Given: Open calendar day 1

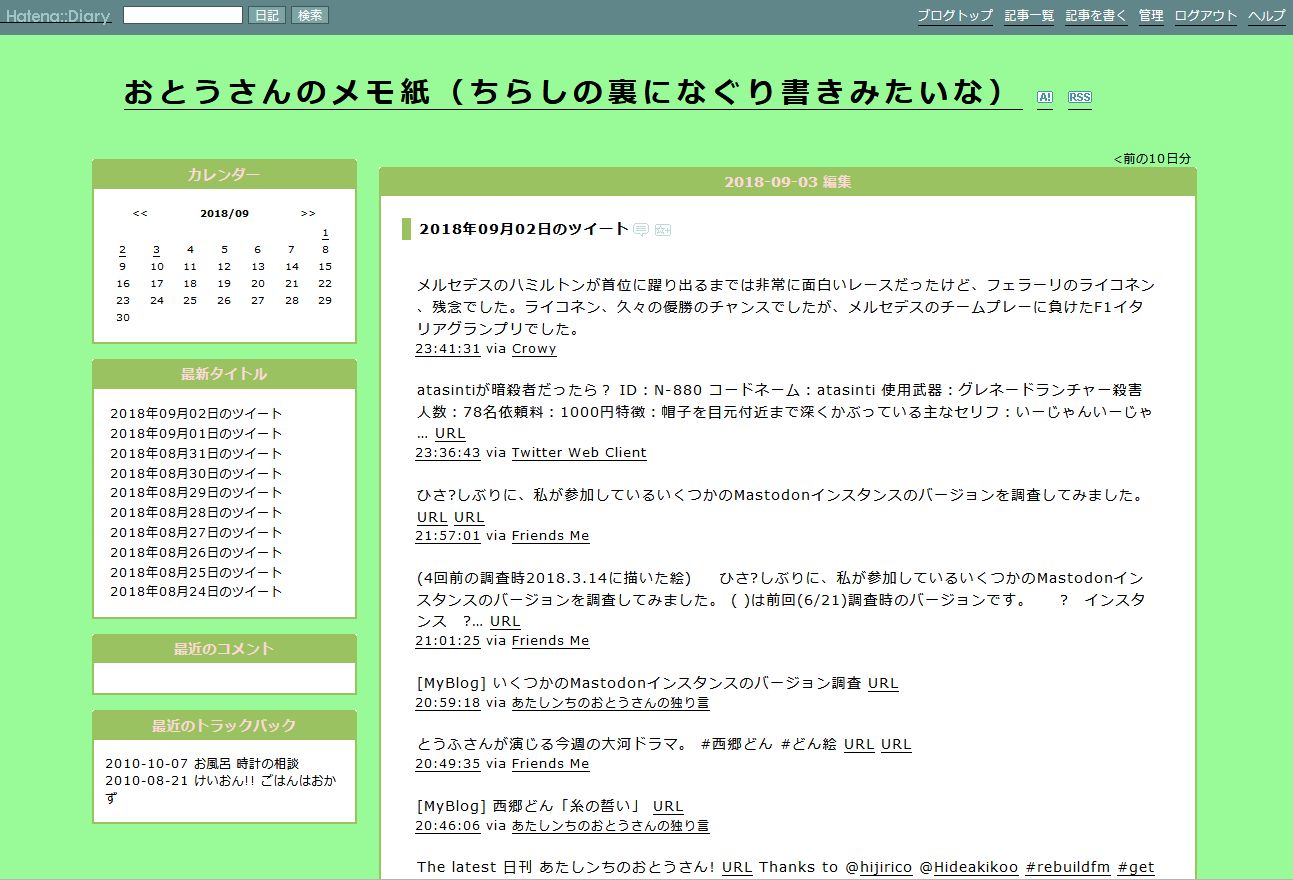Looking at the screenshot, I should [325, 233].
